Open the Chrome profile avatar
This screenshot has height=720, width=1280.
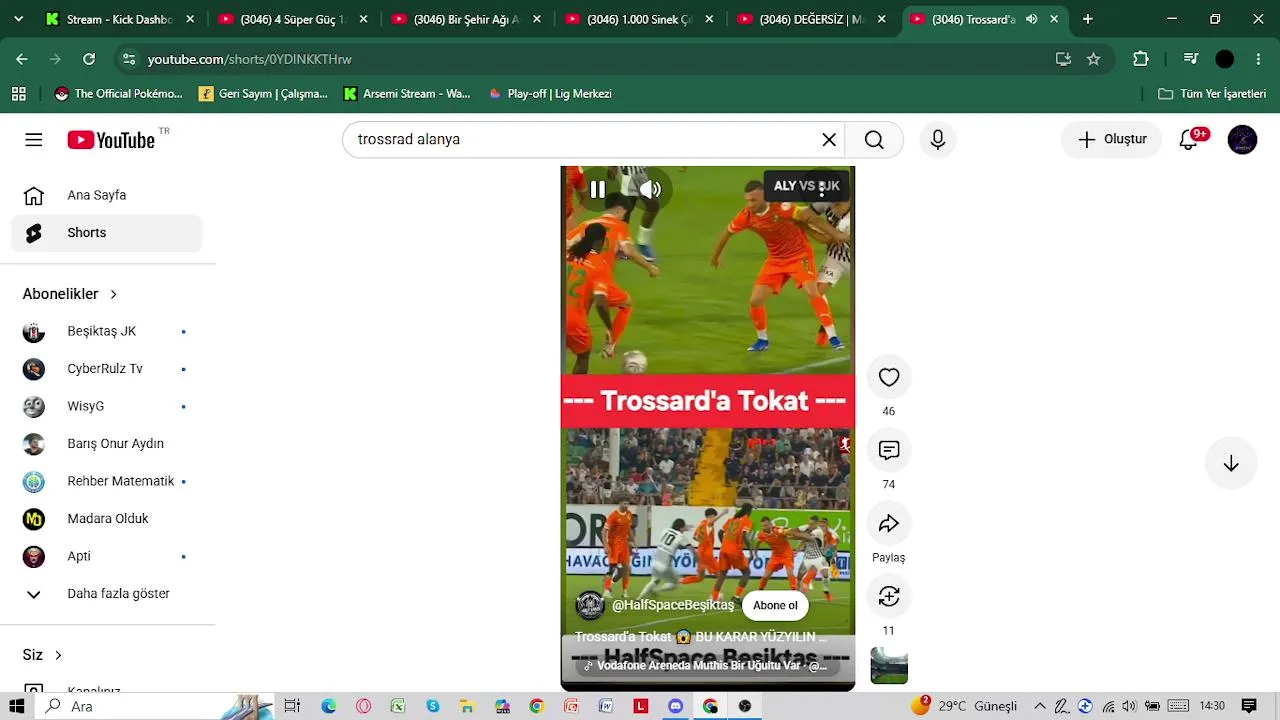pyautogui.click(x=1225, y=59)
